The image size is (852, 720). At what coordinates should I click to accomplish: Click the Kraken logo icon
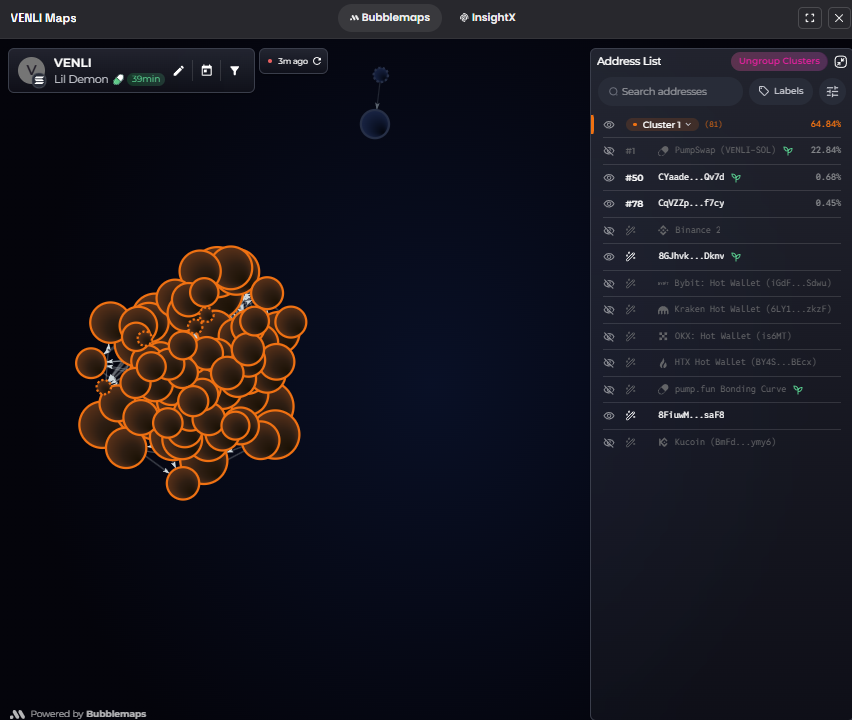(663, 310)
